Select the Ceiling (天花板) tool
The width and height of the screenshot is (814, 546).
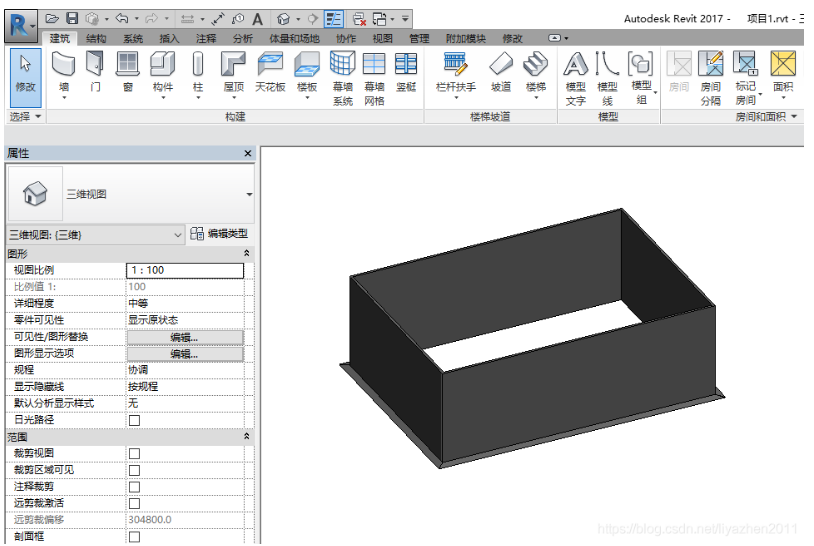(x=270, y=72)
